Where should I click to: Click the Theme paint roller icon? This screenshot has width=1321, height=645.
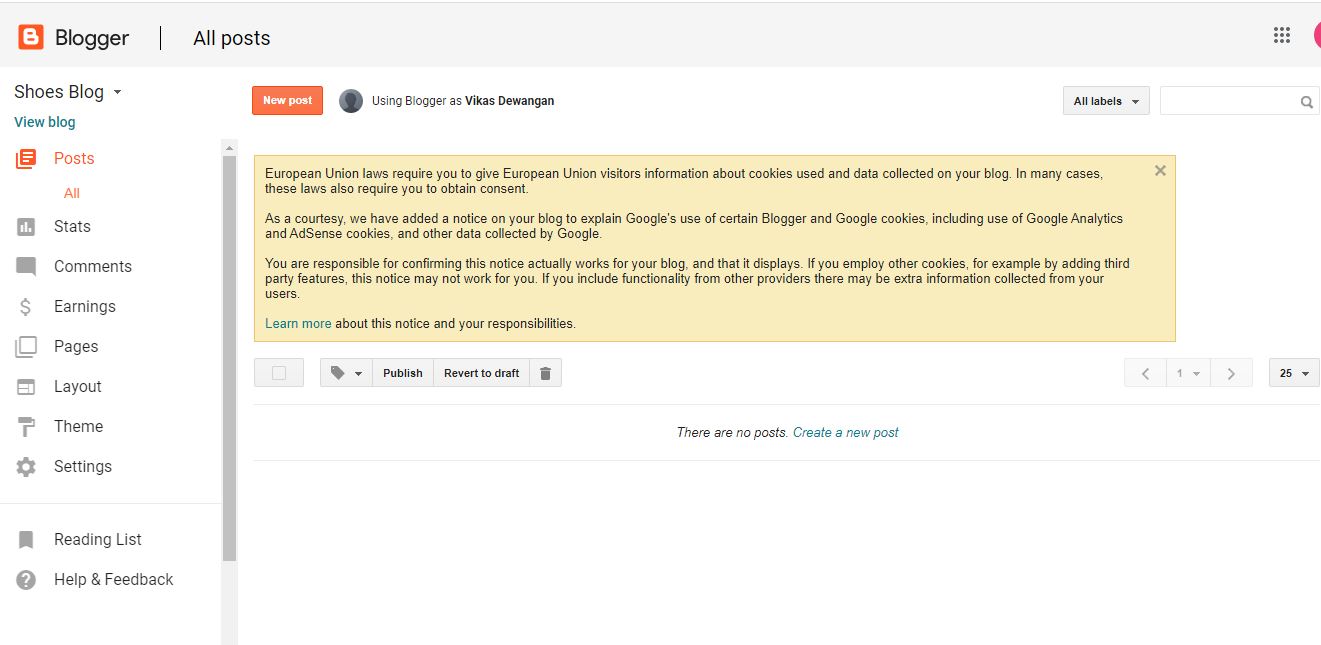click(x=26, y=427)
